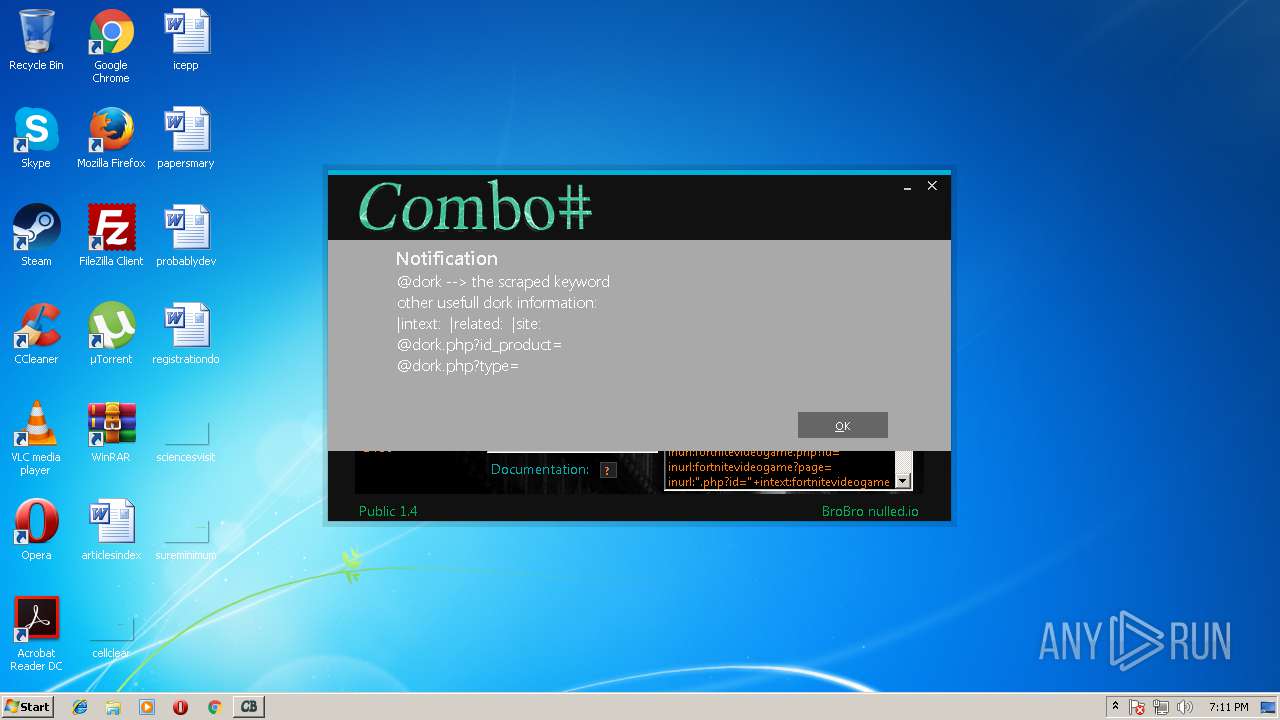The height and width of the screenshot is (720, 1280).
Task: Launch Google Chrome from the desktop
Action: coord(111,46)
